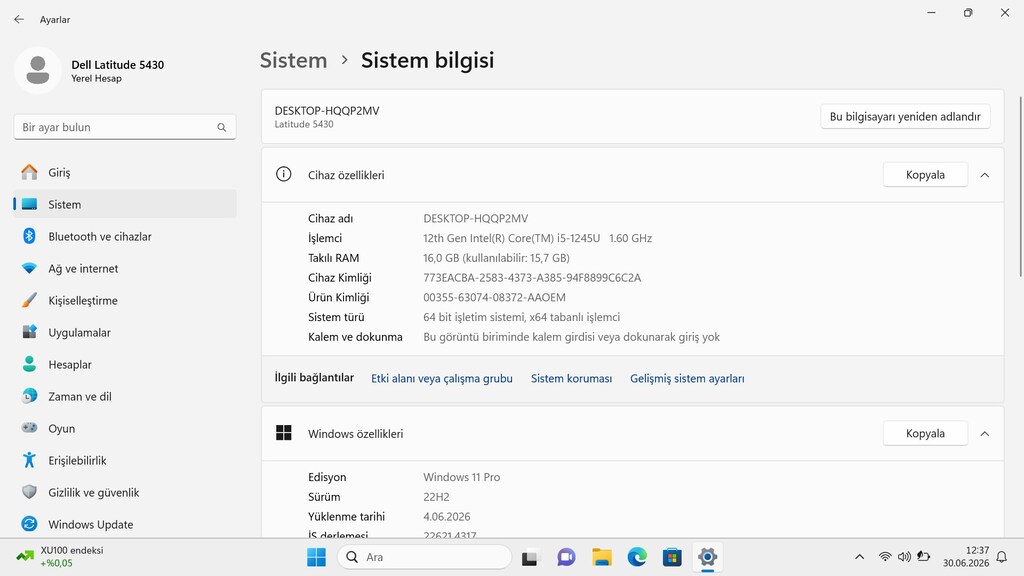Open the user account avatar
Screen dimensions: 1024x576
[38, 71]
